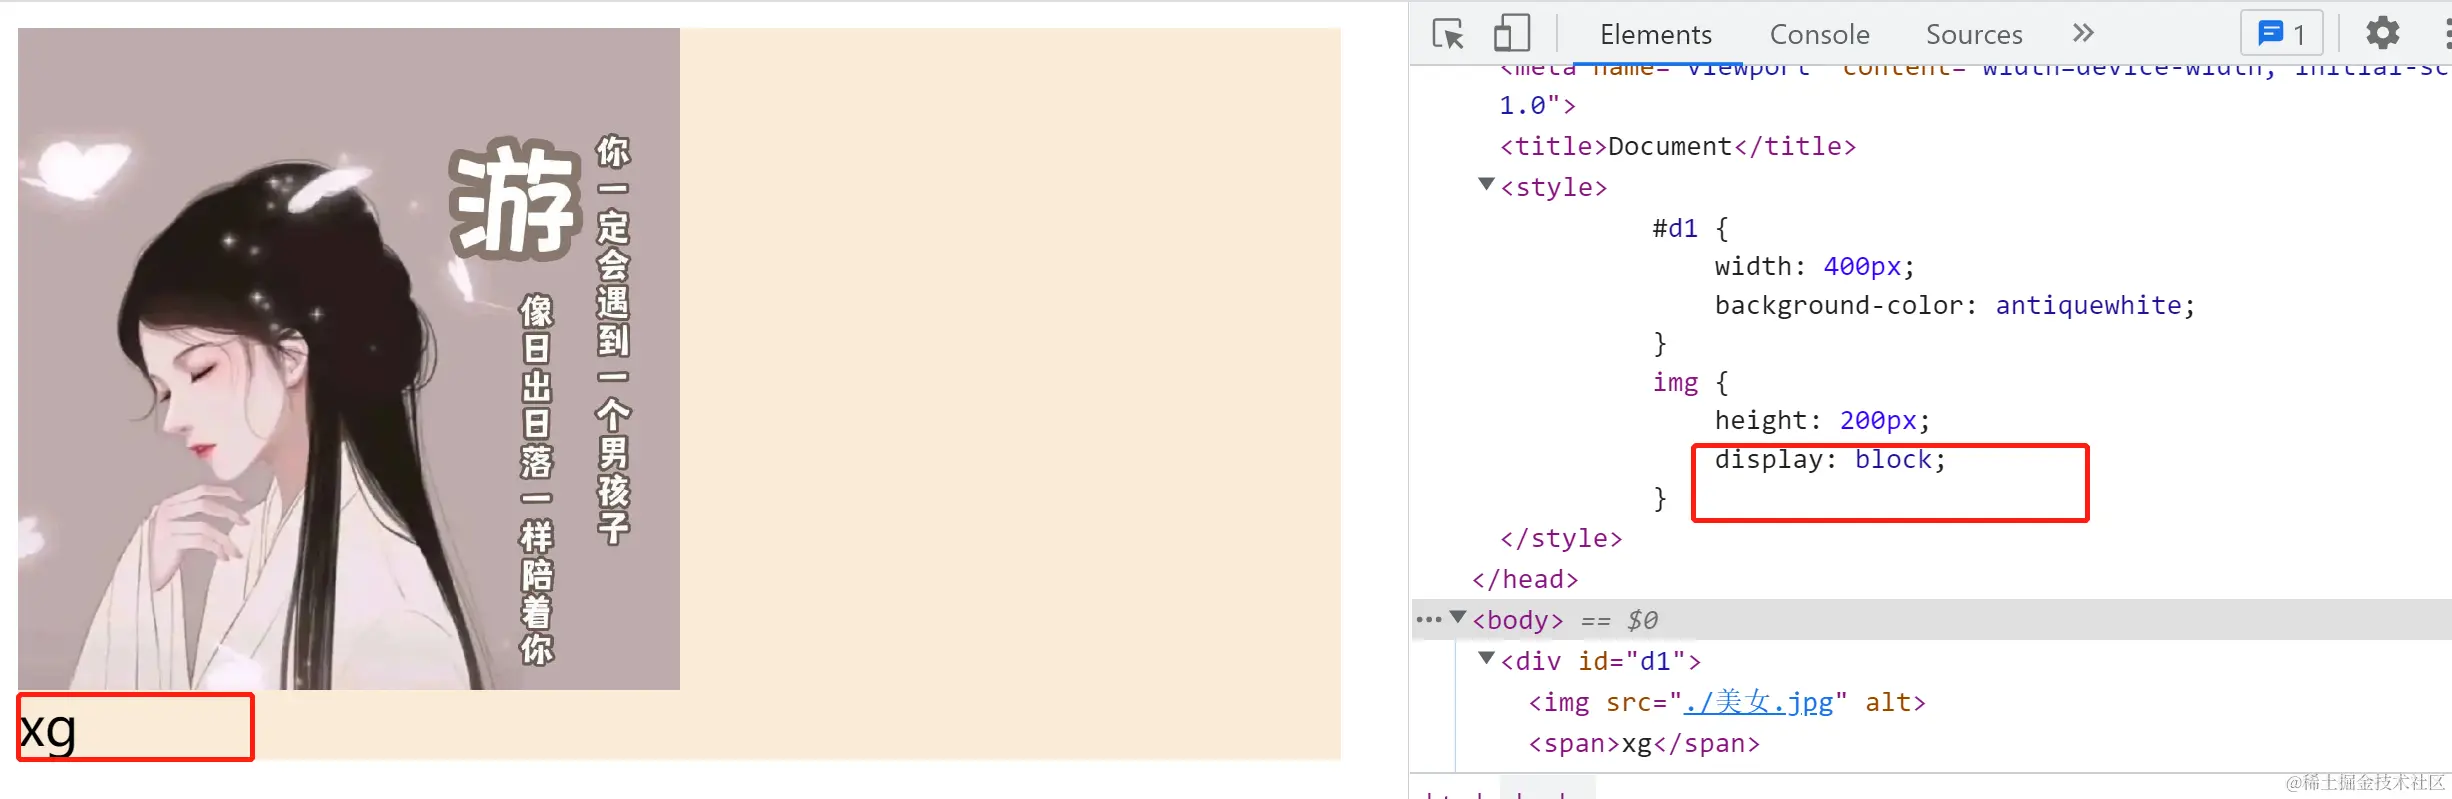Select the closing style tag row
The image size is (2452, 799).
(x=1561, y=539)
